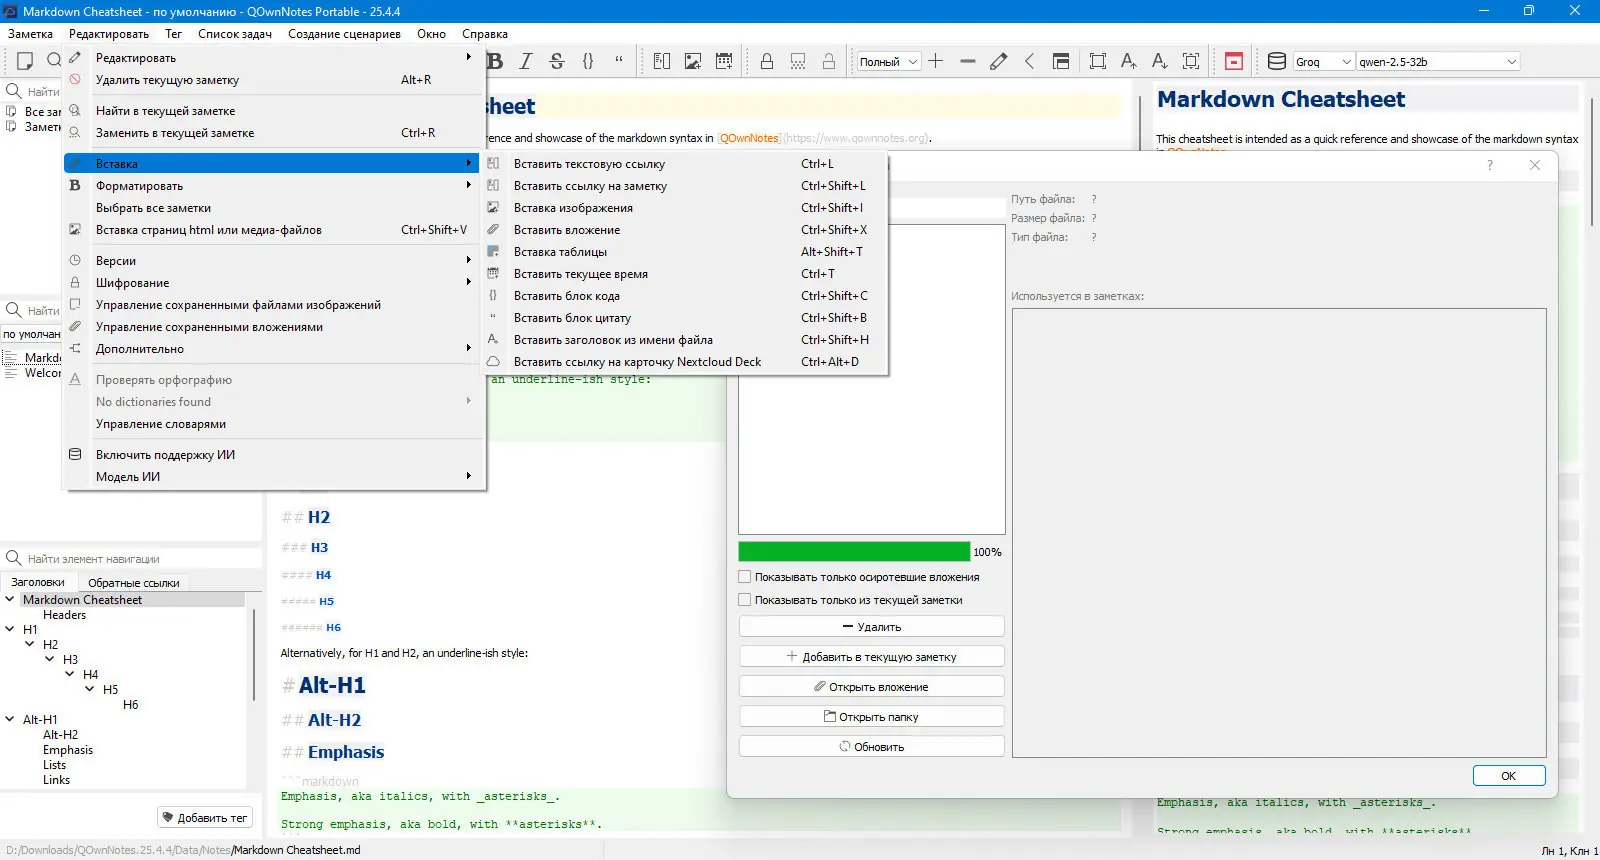This screenshot has height=860, width=1600.
Task: Click the insert image toolbar icon
Action: pyautogui.click(x=692, y=61)
